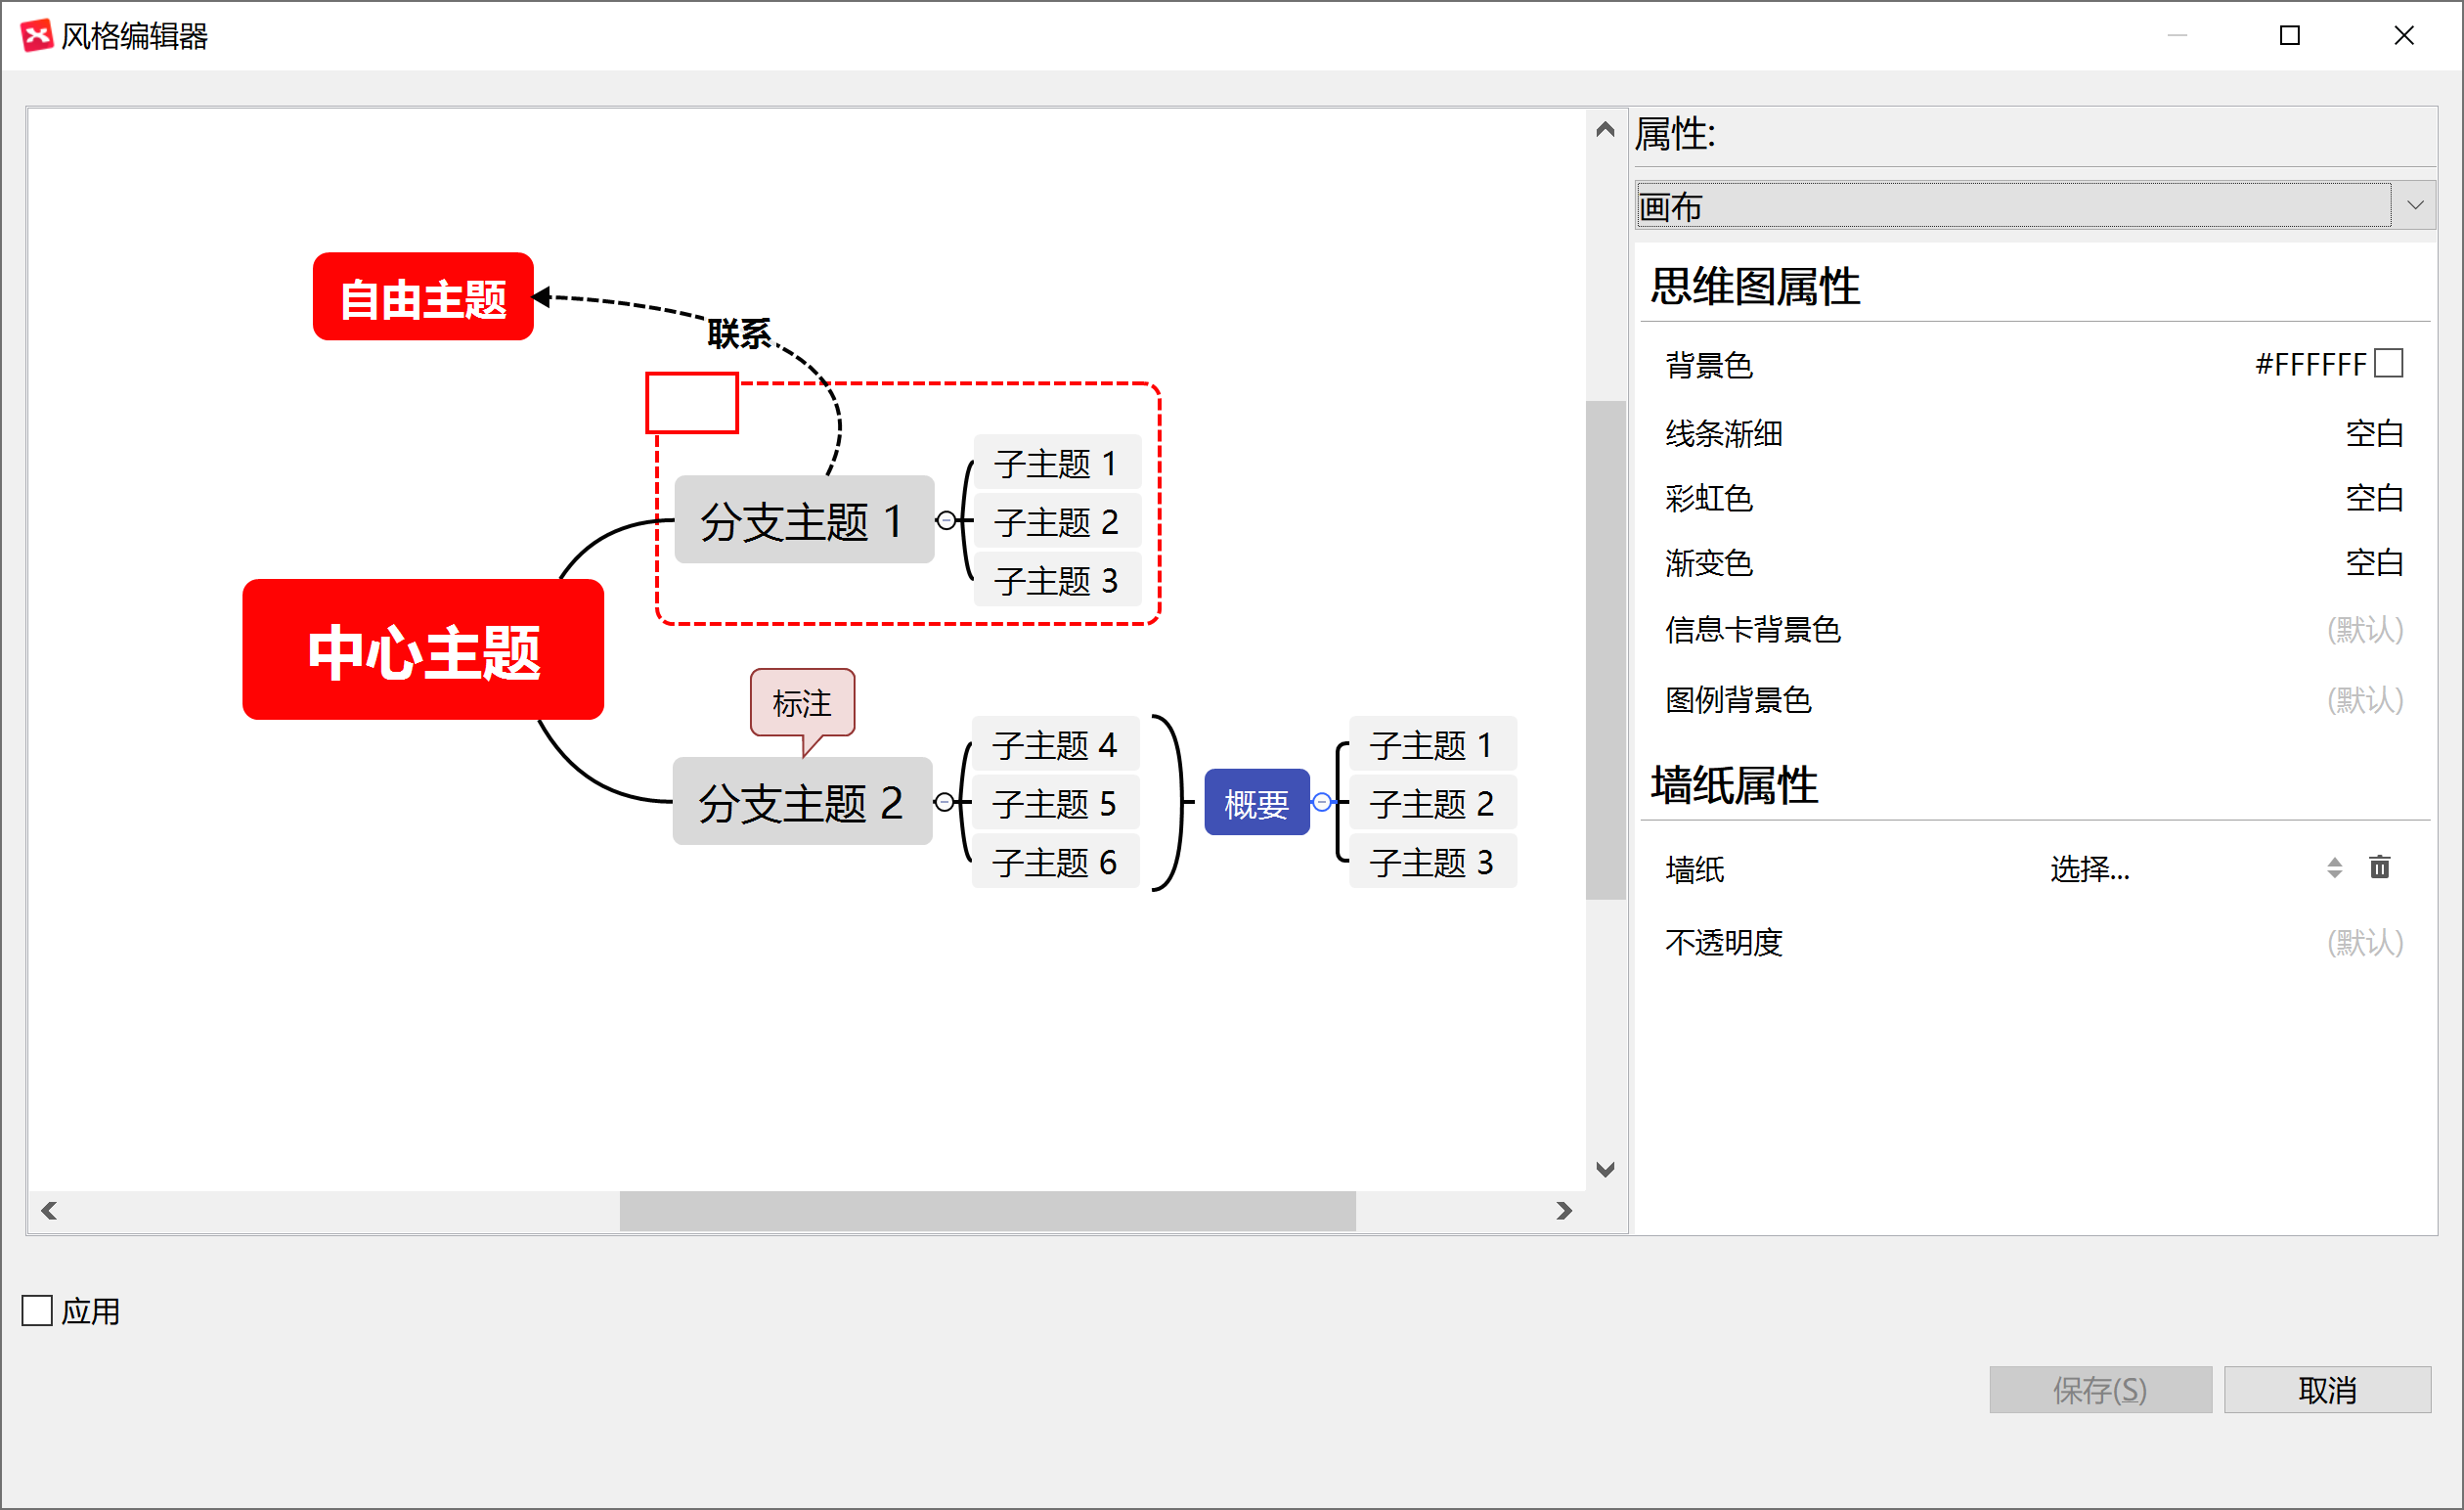Screen dimensions: 2464x1510
Task: Click the 选择... wallpaper chooser
Action: tap(2089, 868)
